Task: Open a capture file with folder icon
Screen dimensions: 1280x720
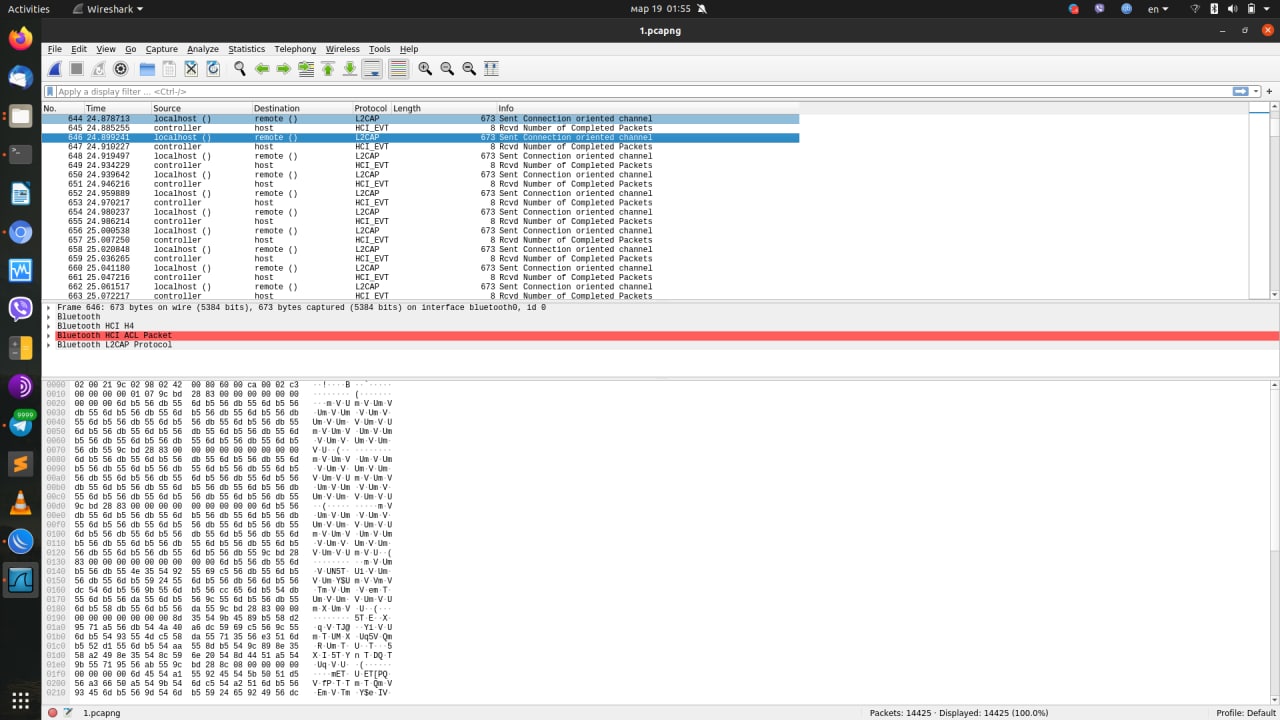Action: click(x=147, y=69)
